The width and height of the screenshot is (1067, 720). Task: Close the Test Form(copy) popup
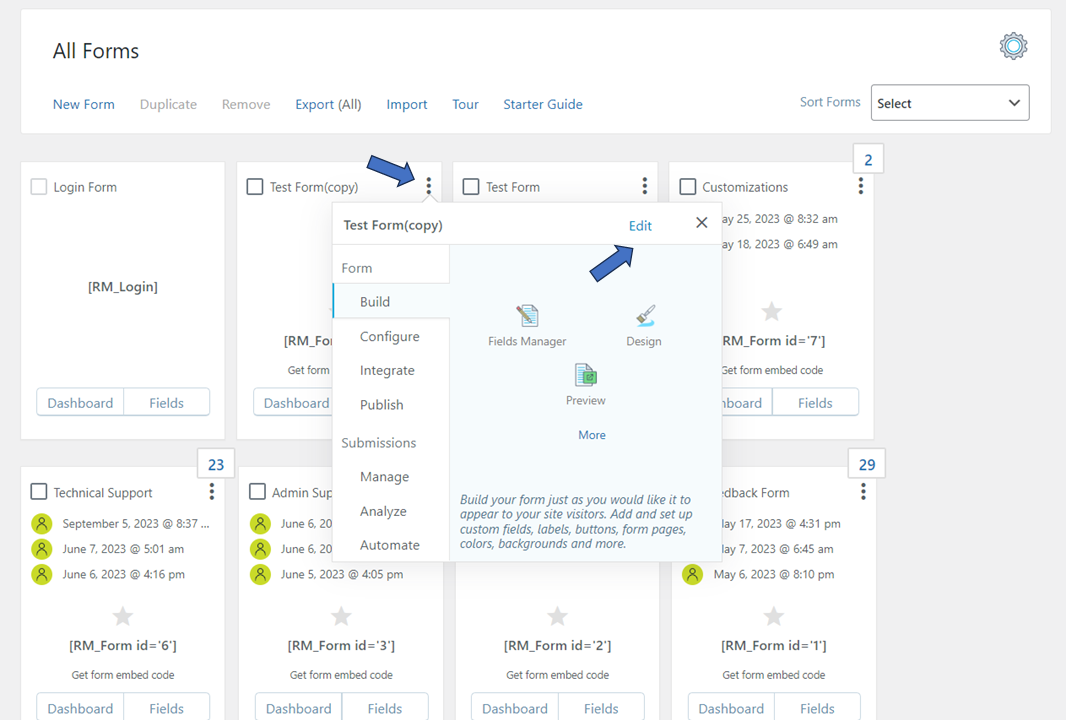pyautogui.click(x=702, y=223)
